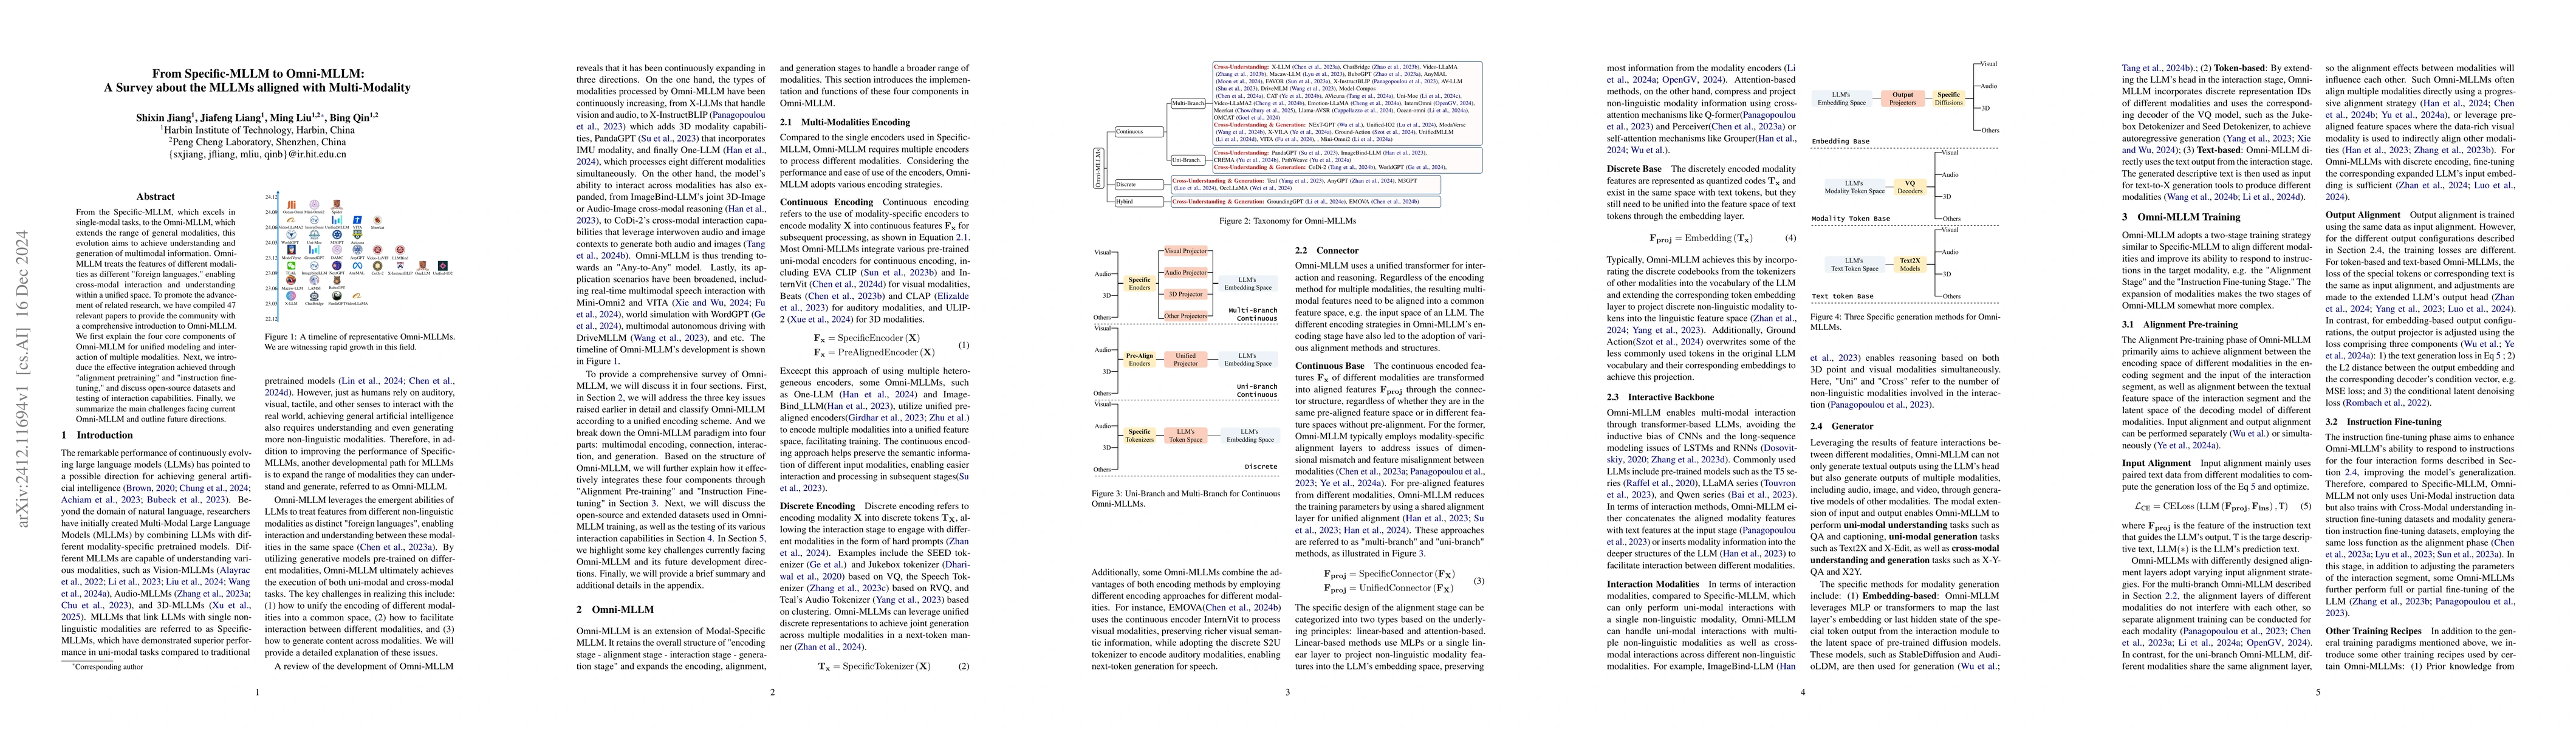
Task: Click equation number (2)
Action: (964, 666)
